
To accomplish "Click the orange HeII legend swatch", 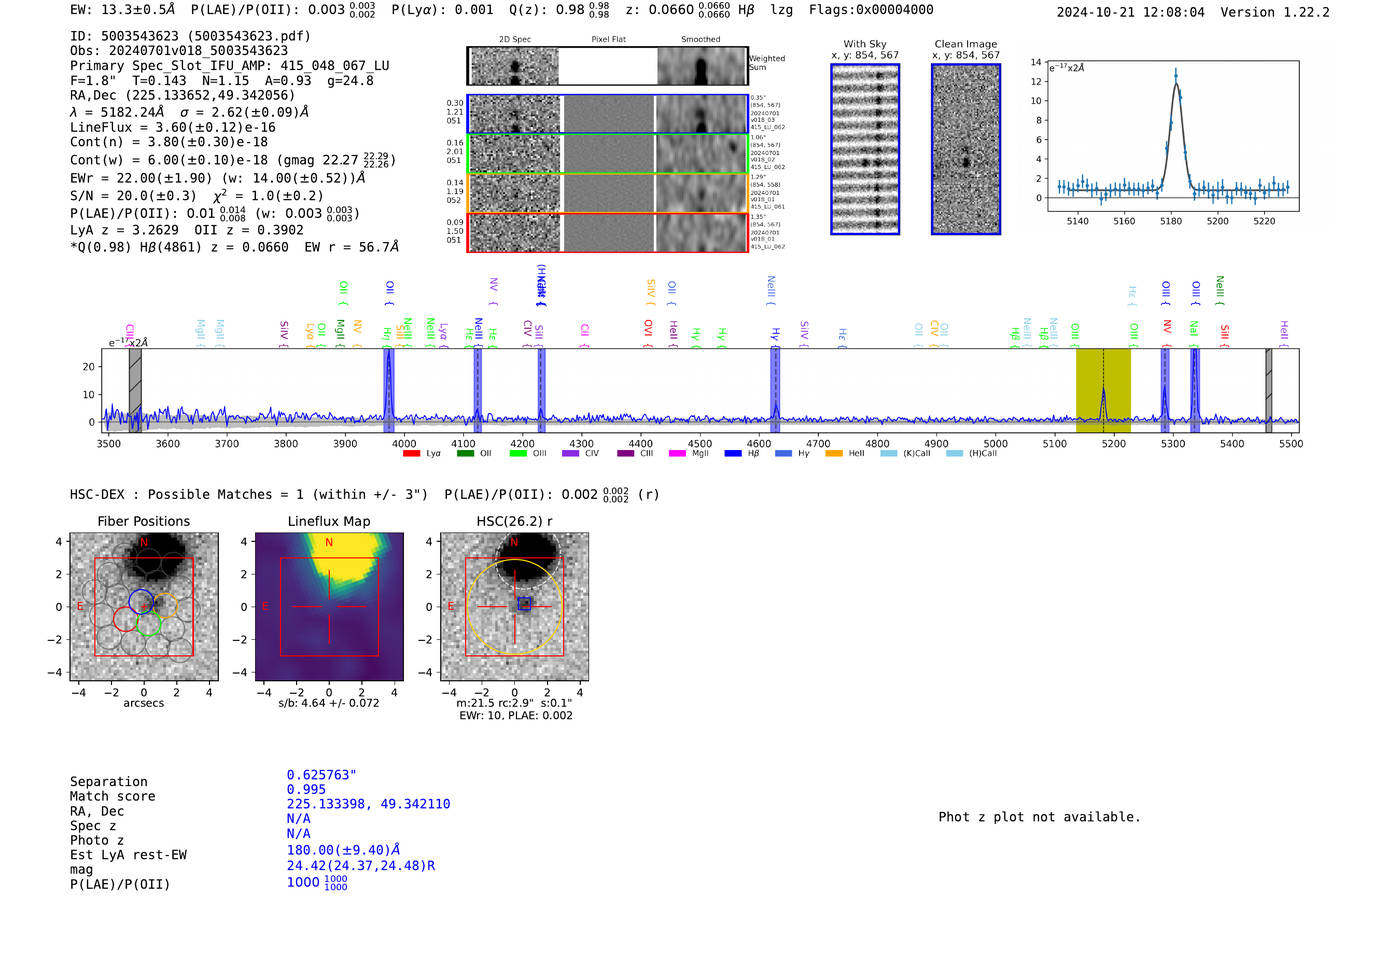I will (x=834, y=453).
